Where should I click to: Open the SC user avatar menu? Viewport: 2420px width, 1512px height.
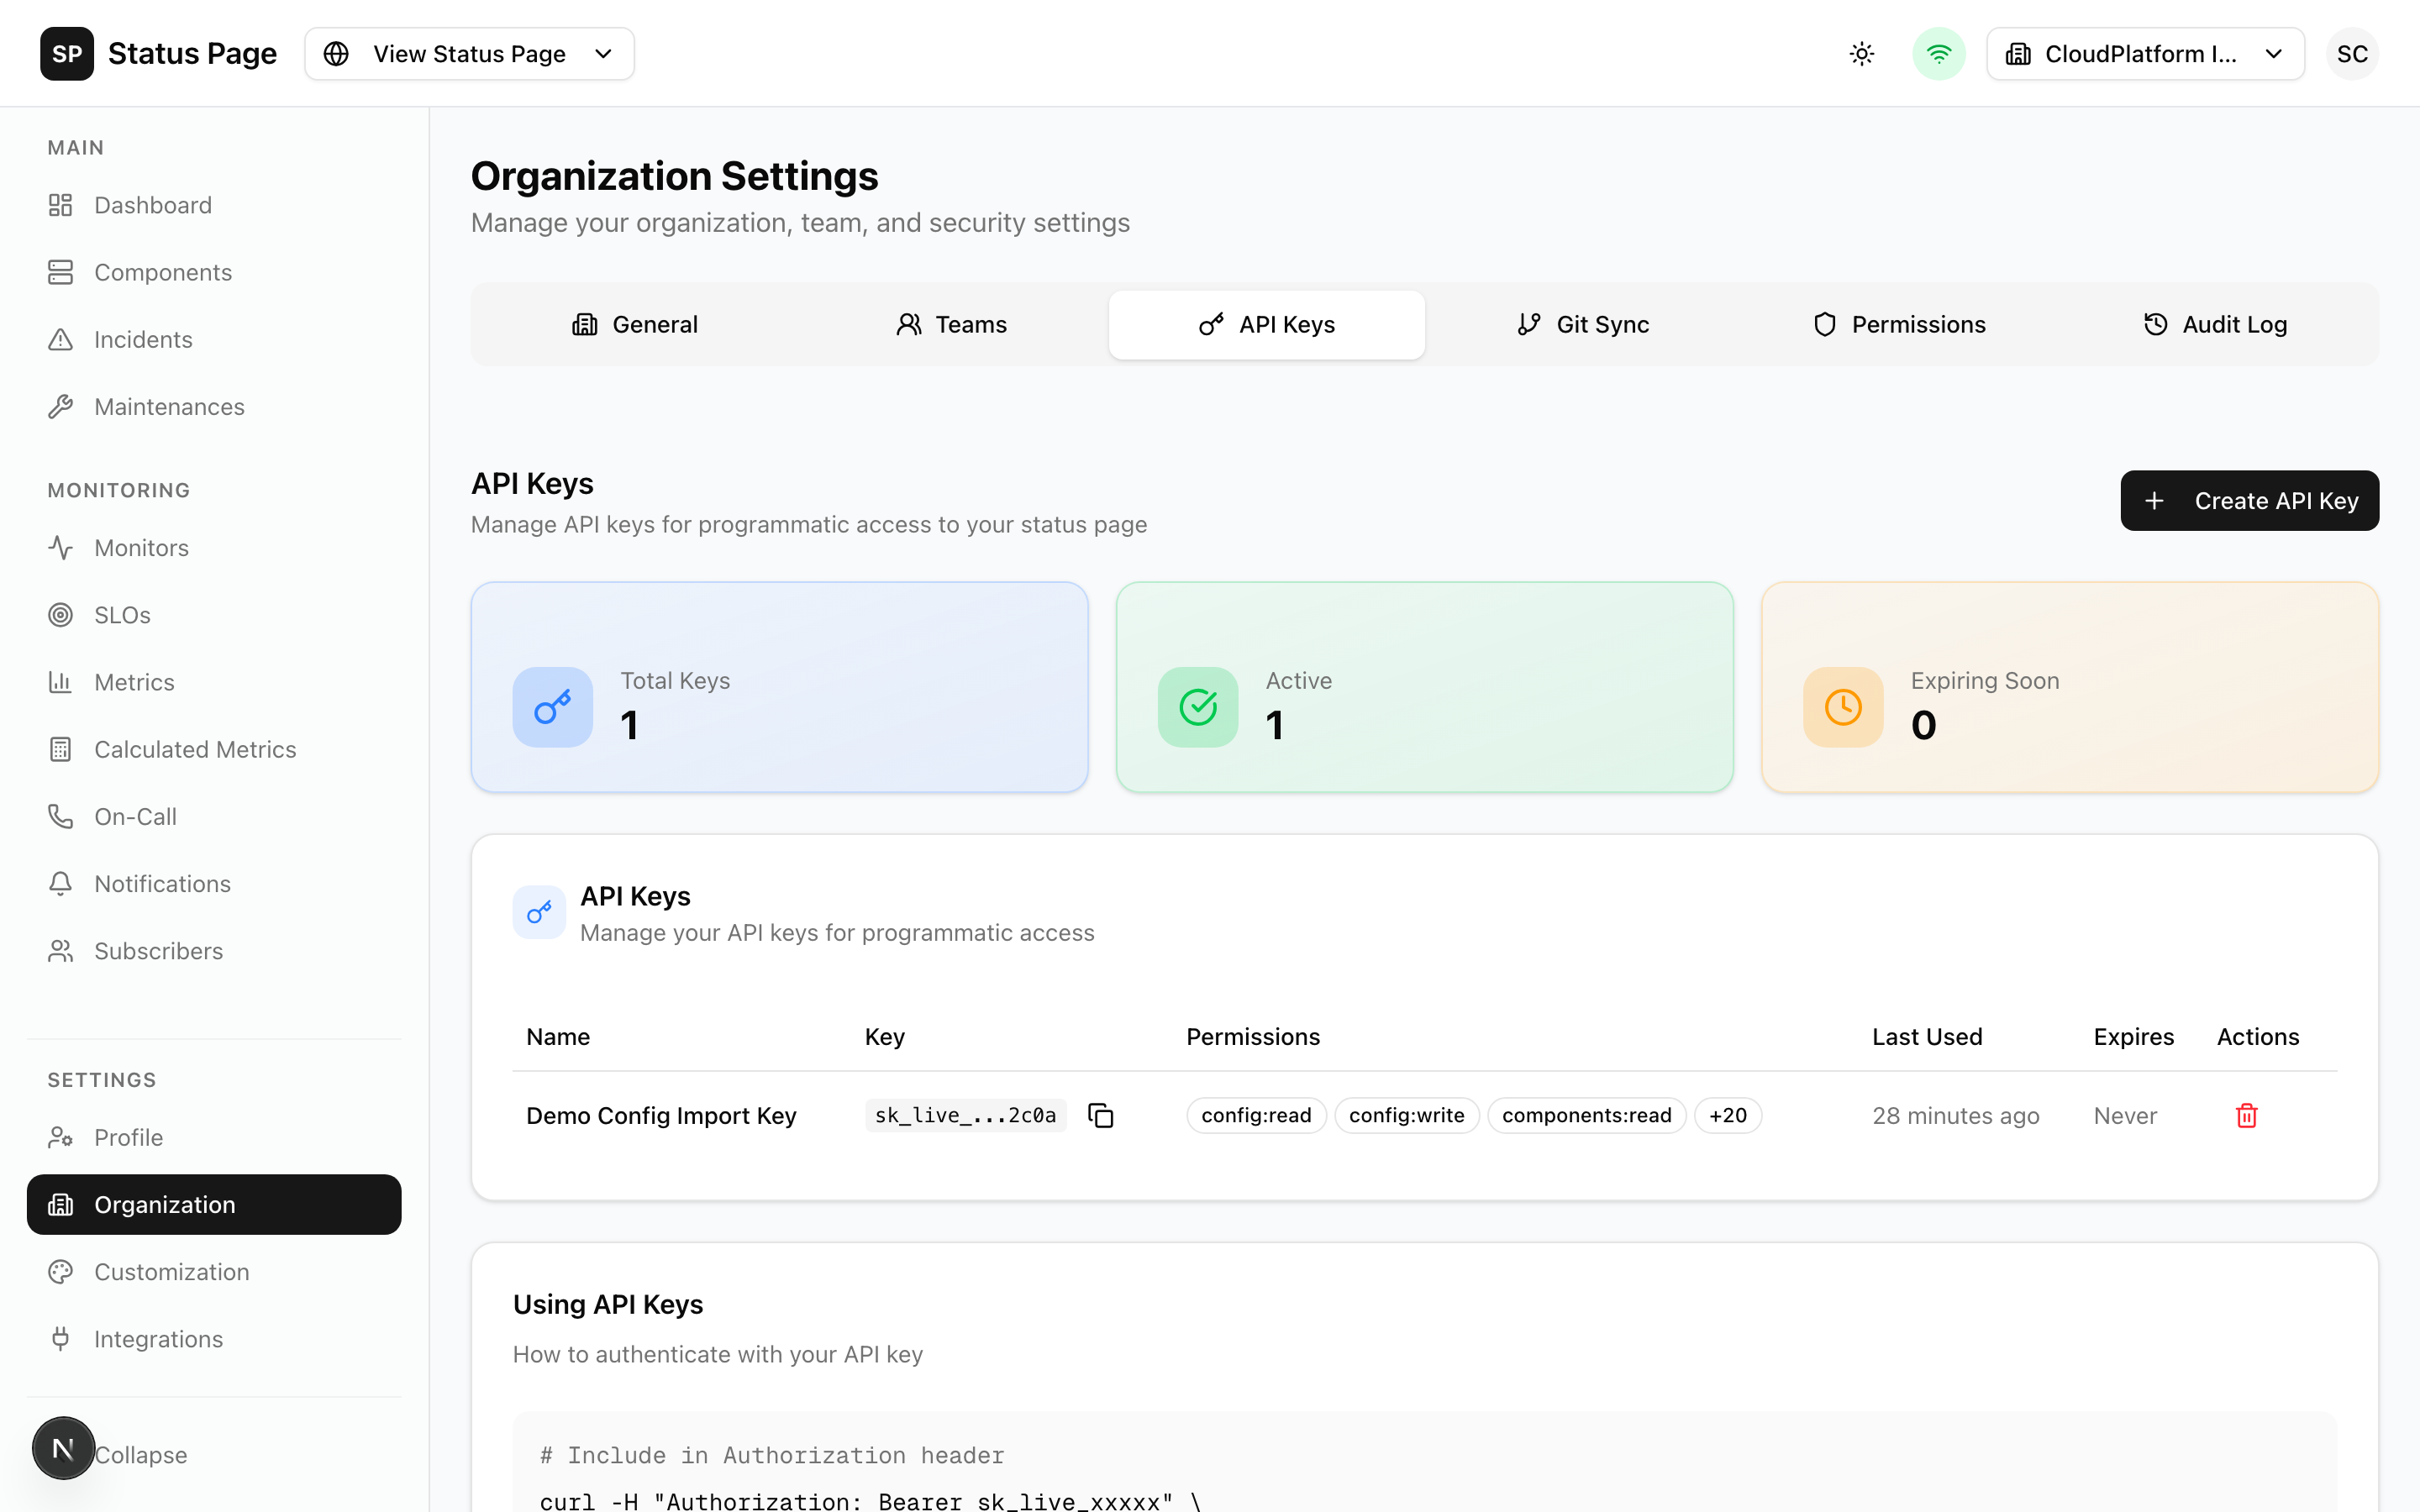pos(2351,54)
